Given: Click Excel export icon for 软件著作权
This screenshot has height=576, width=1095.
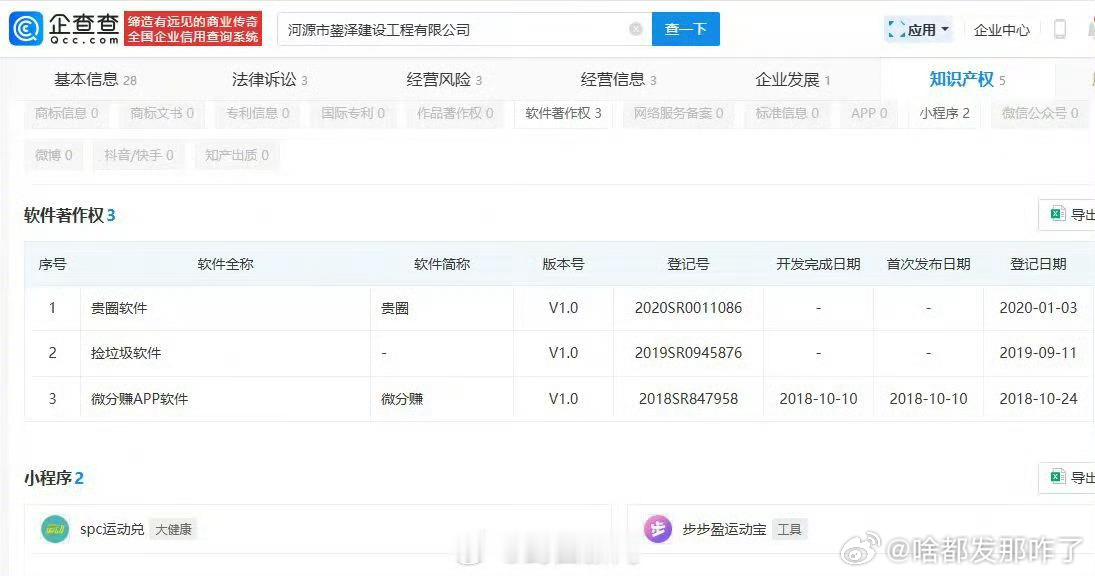Looking at the screenshot, I should point(1058,214).
